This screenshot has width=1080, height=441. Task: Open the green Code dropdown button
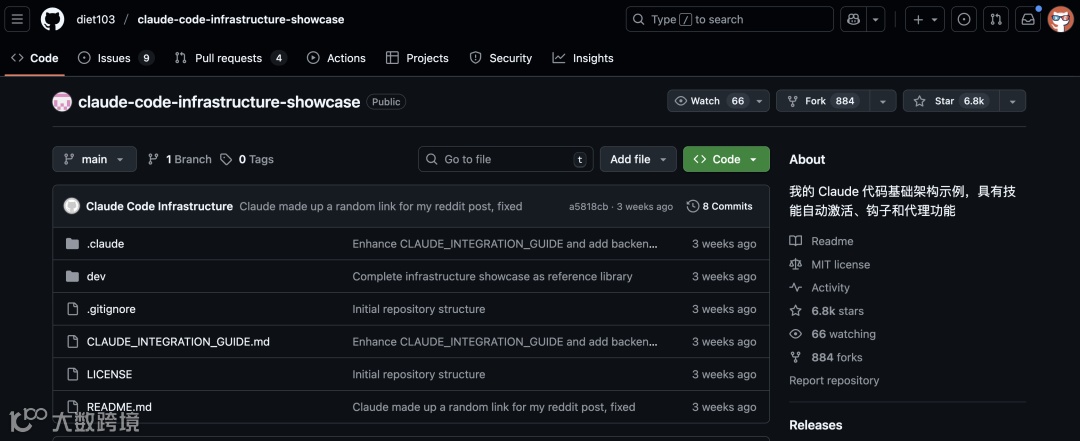726,159
